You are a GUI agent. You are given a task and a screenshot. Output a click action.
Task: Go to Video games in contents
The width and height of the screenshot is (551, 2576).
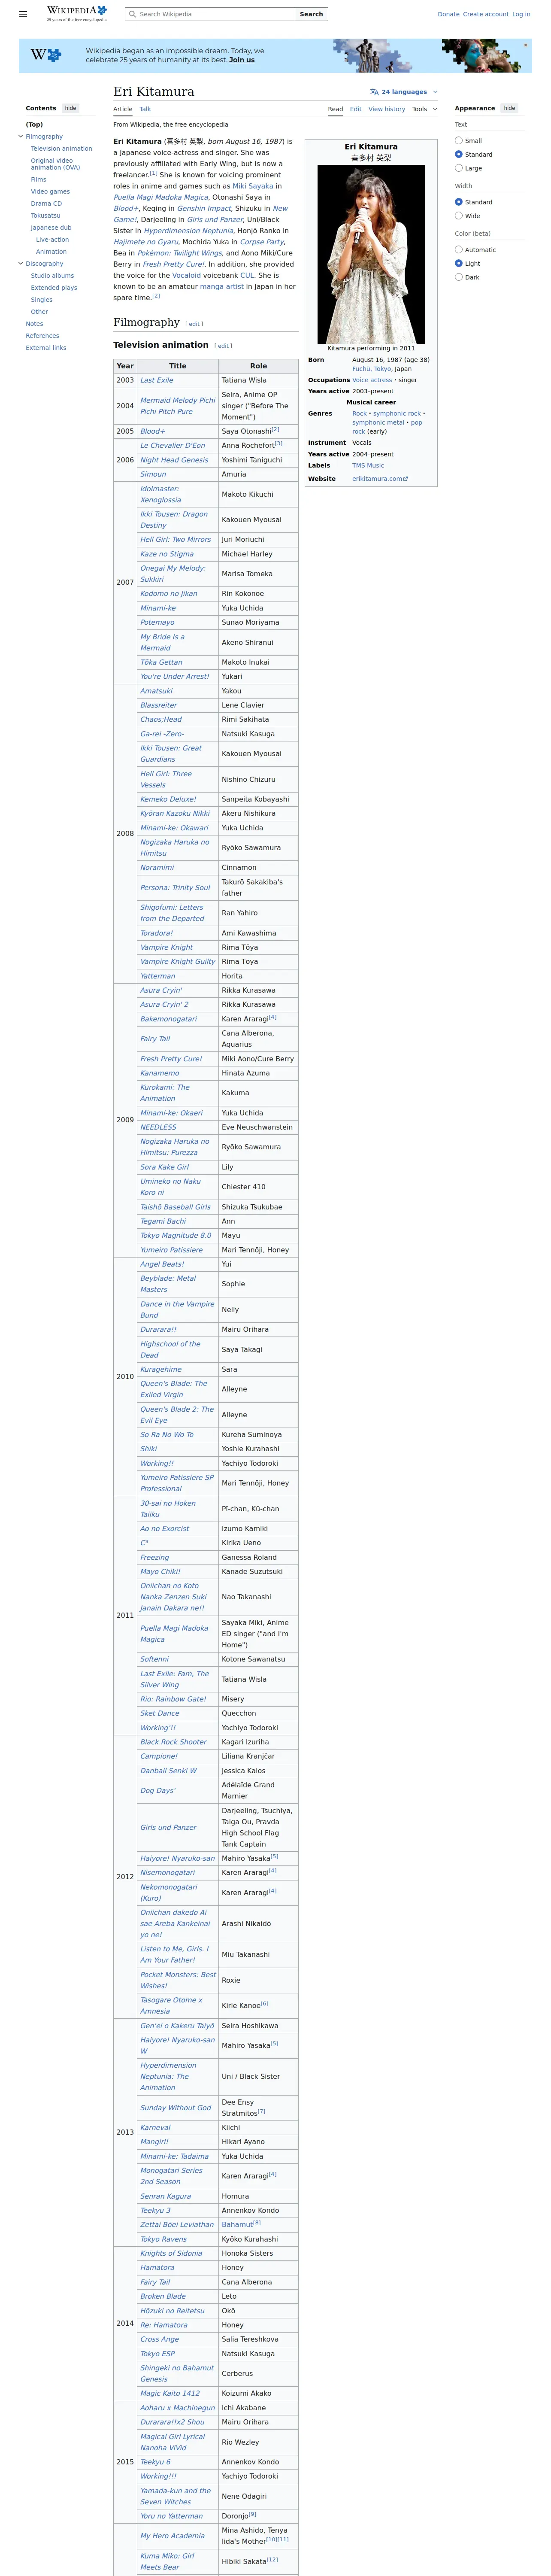[50, 191]
